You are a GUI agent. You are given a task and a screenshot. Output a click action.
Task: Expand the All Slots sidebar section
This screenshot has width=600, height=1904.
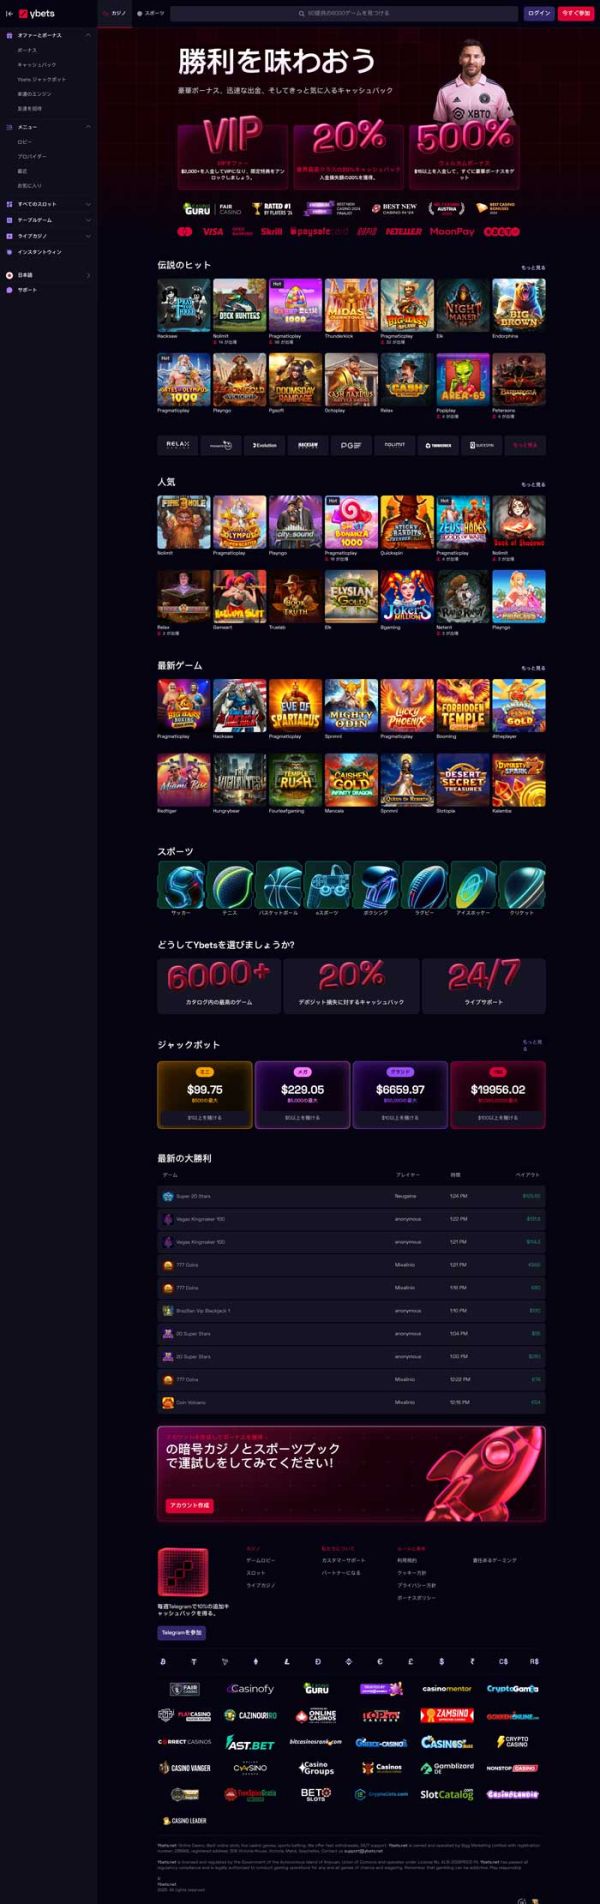88,204
